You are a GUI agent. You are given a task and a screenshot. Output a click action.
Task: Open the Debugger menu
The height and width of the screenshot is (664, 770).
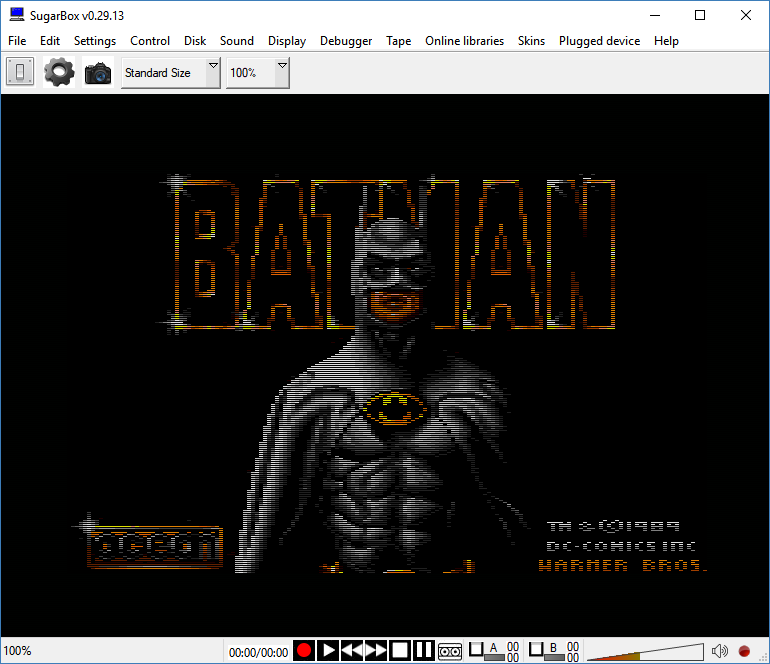[346, 41]
